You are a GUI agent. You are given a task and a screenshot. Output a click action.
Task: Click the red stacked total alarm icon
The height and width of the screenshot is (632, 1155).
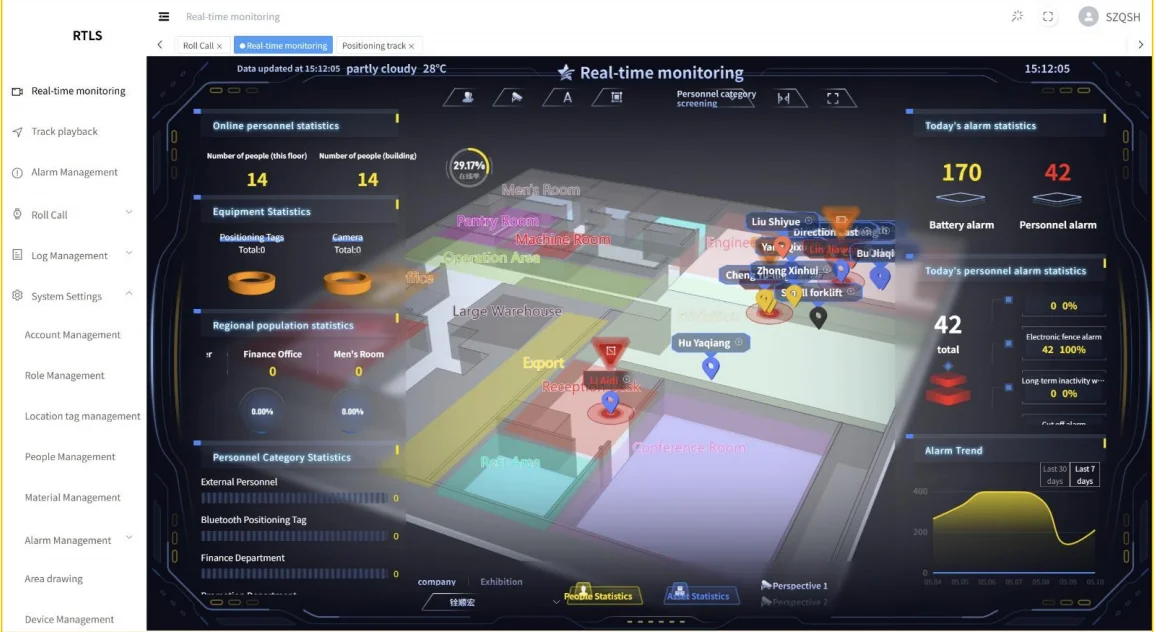948,389
